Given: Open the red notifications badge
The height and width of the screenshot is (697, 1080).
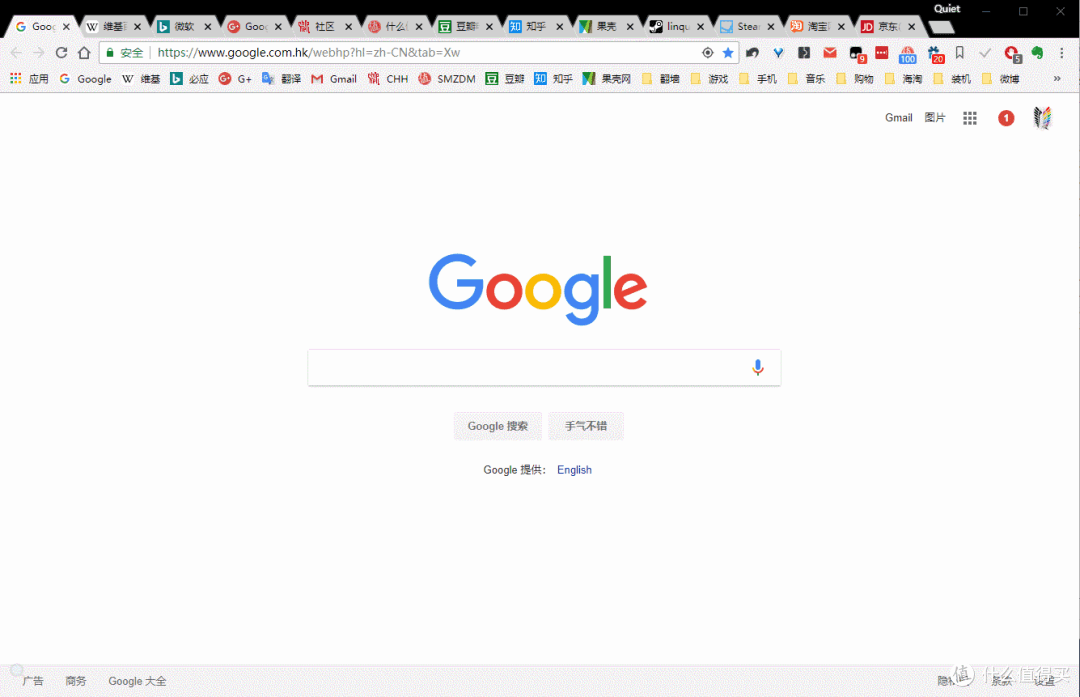Looking at the screenshot, I should pyautogui.click(x=1006, y=118).
